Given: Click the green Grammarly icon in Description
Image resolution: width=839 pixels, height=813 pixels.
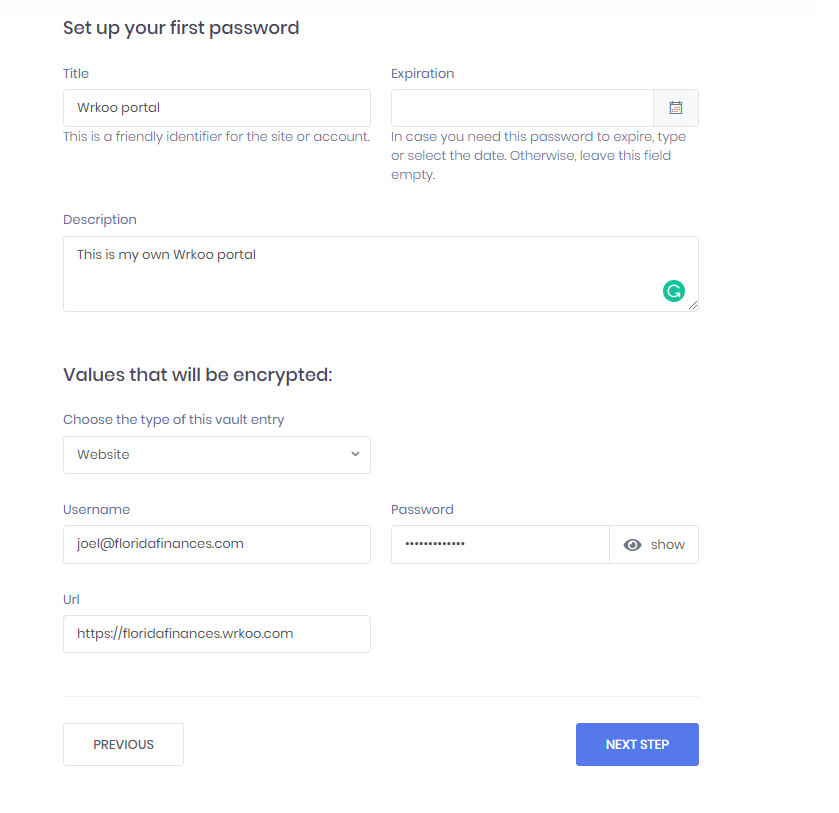Looking at the screenshot, I should 674,291.
